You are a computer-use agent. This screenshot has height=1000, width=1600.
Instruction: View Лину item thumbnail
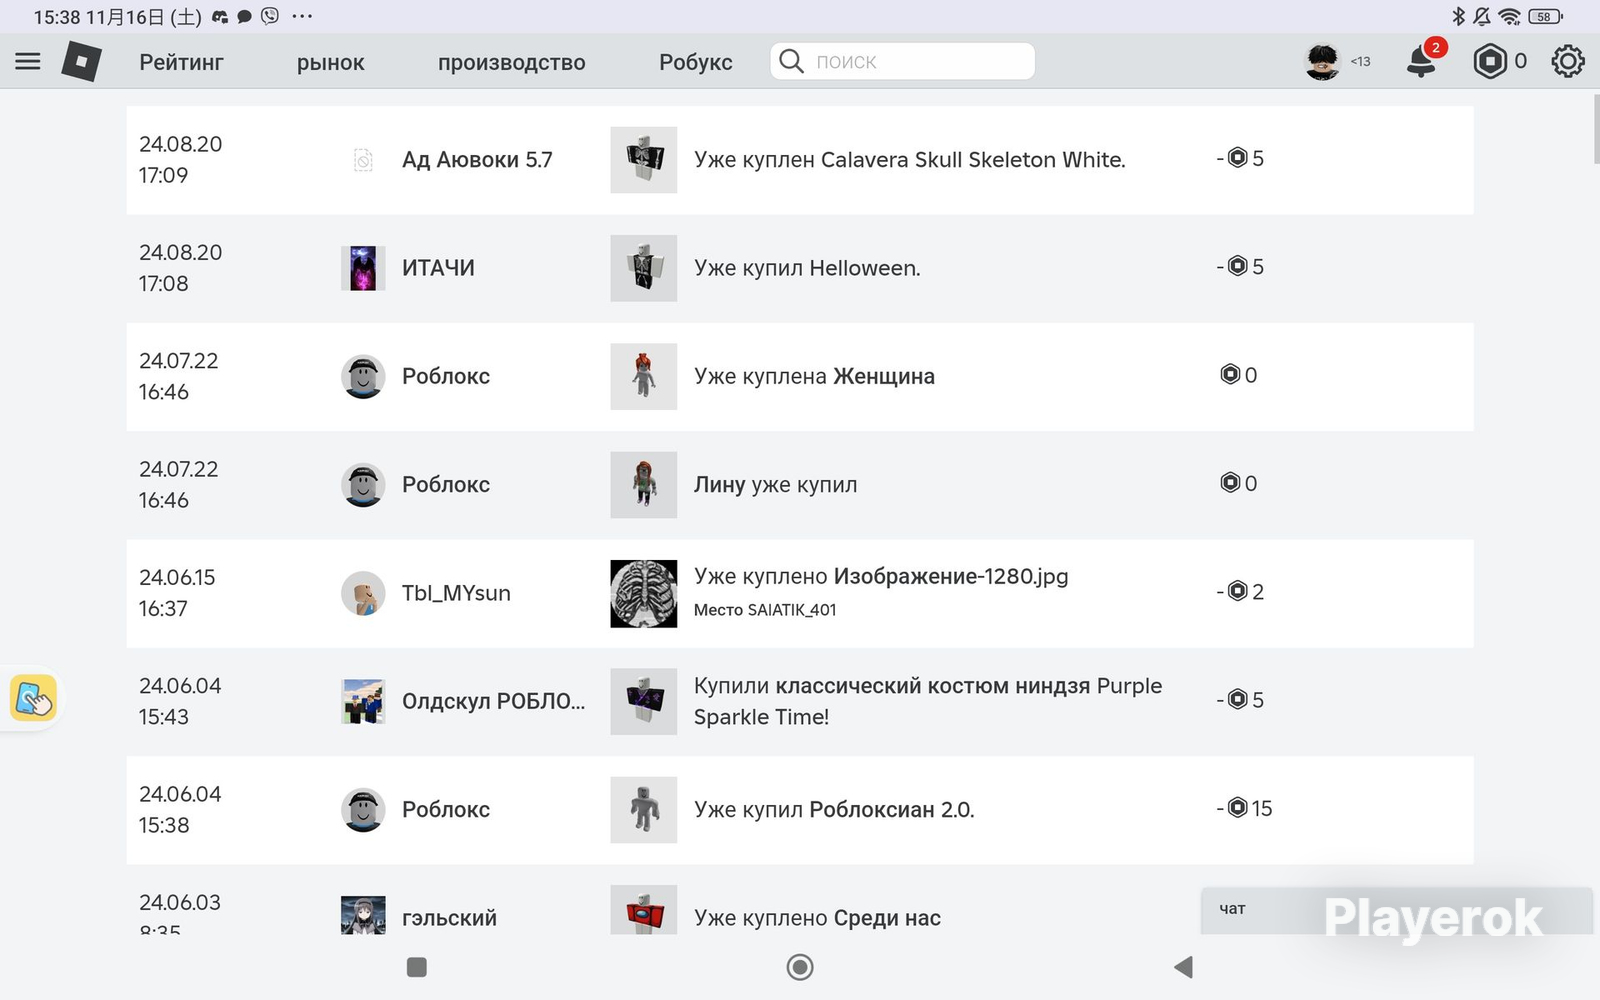click(x=643, y=485)
